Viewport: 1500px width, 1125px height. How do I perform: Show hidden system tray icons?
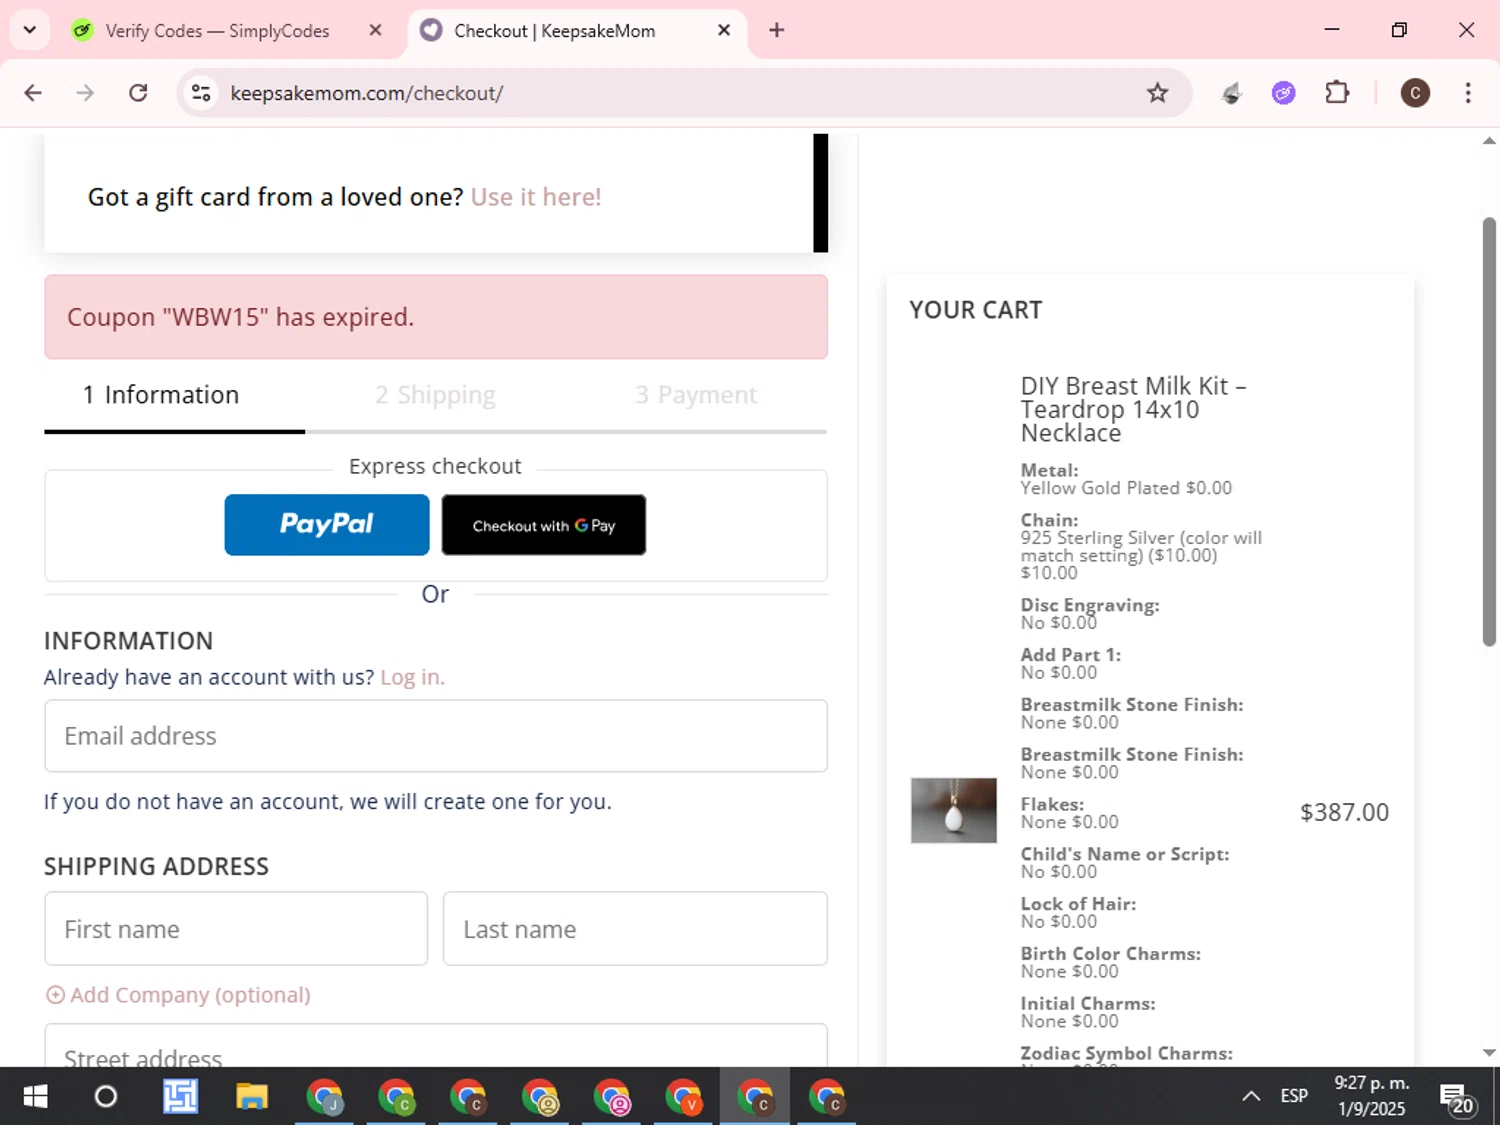(1251, 1097)
